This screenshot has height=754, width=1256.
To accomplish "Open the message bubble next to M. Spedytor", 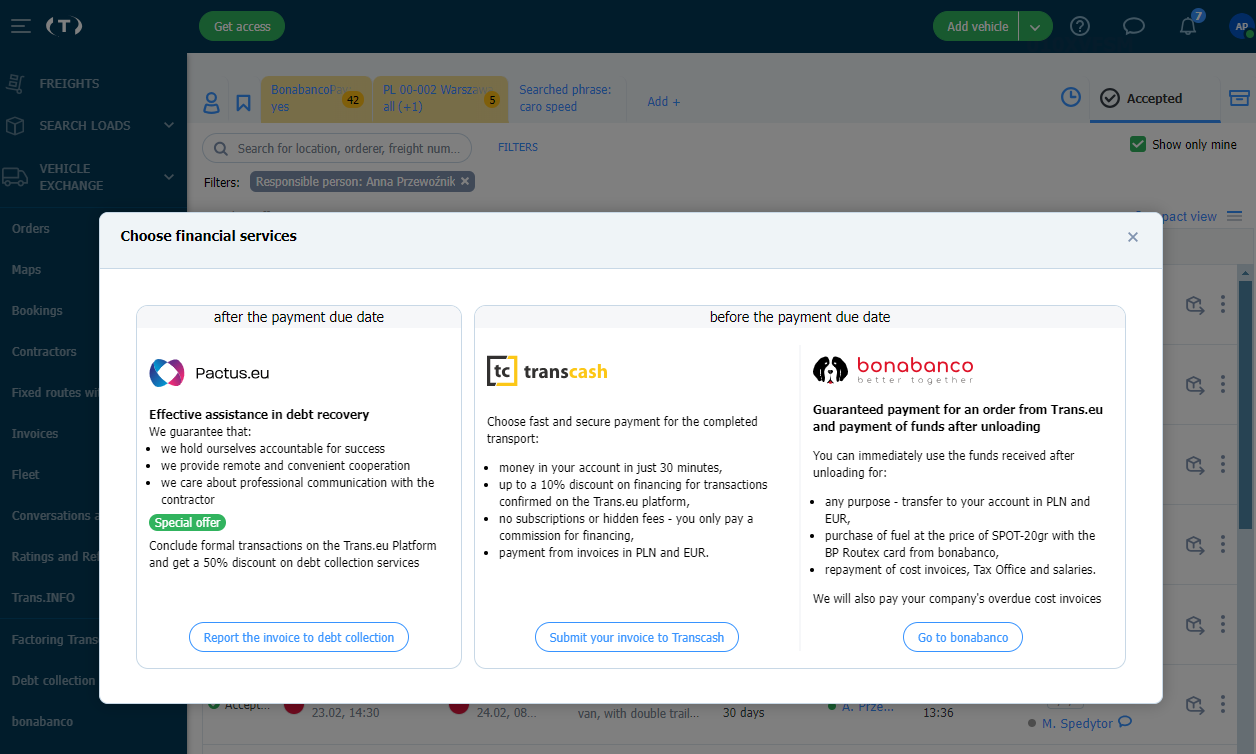I will [1125, 722].
